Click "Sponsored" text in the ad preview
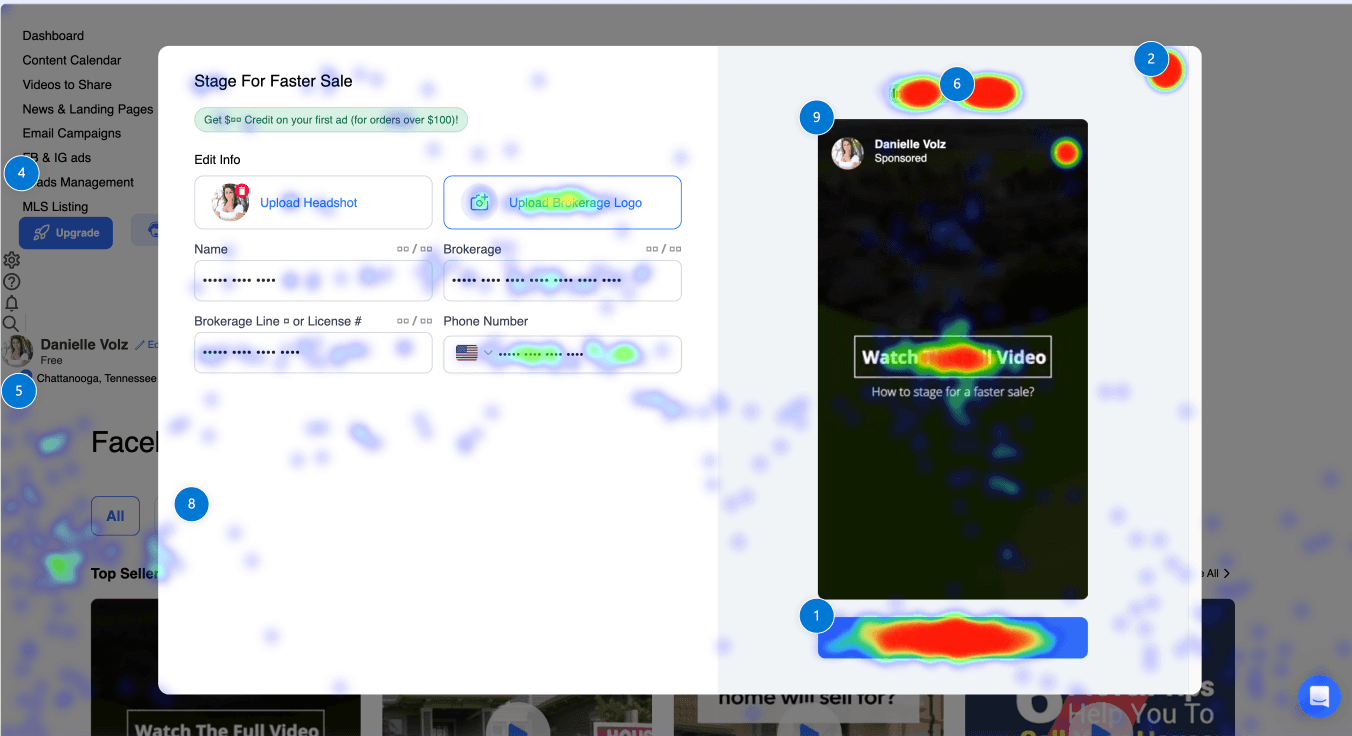Viewport: 1352px width, 736px height. click(x=901, y=158)
